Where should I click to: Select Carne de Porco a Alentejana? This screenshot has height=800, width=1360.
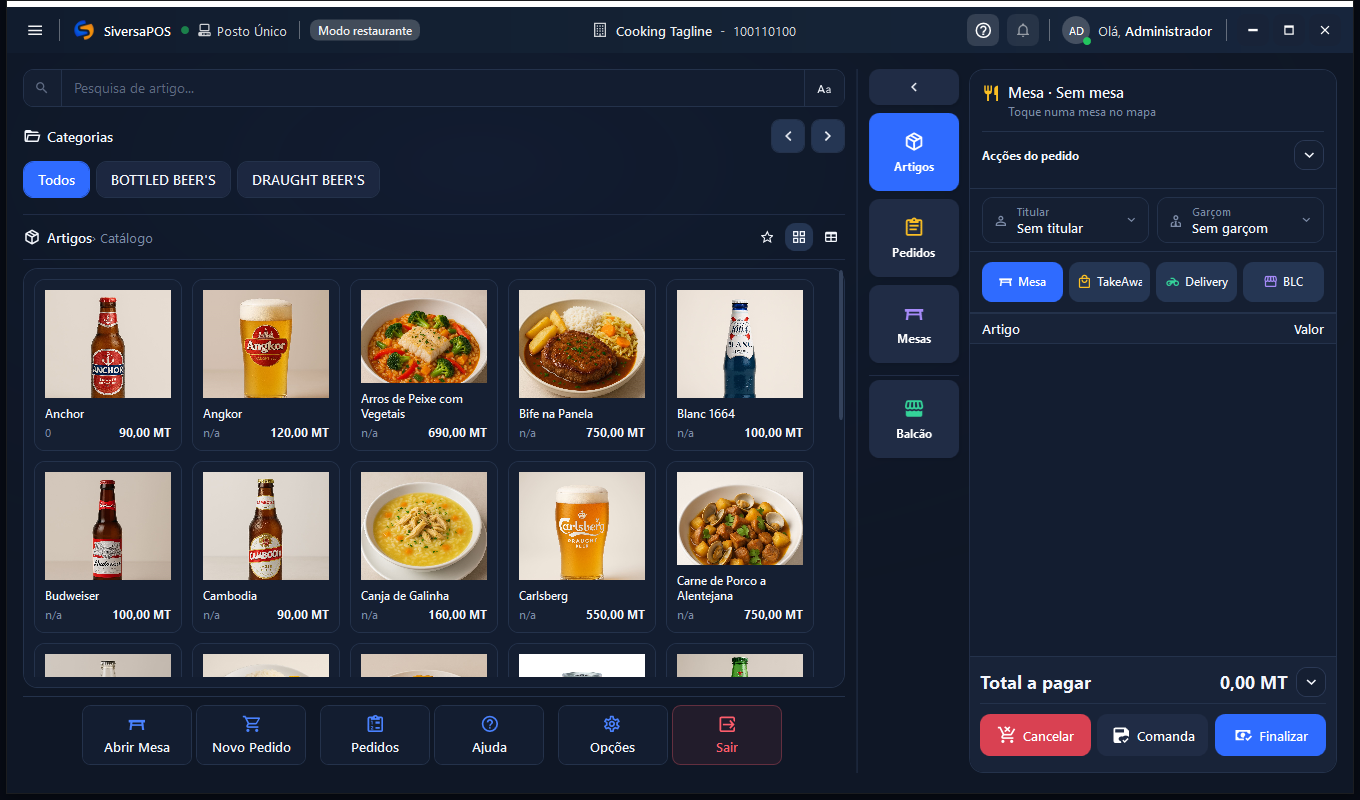pos(740,547)
